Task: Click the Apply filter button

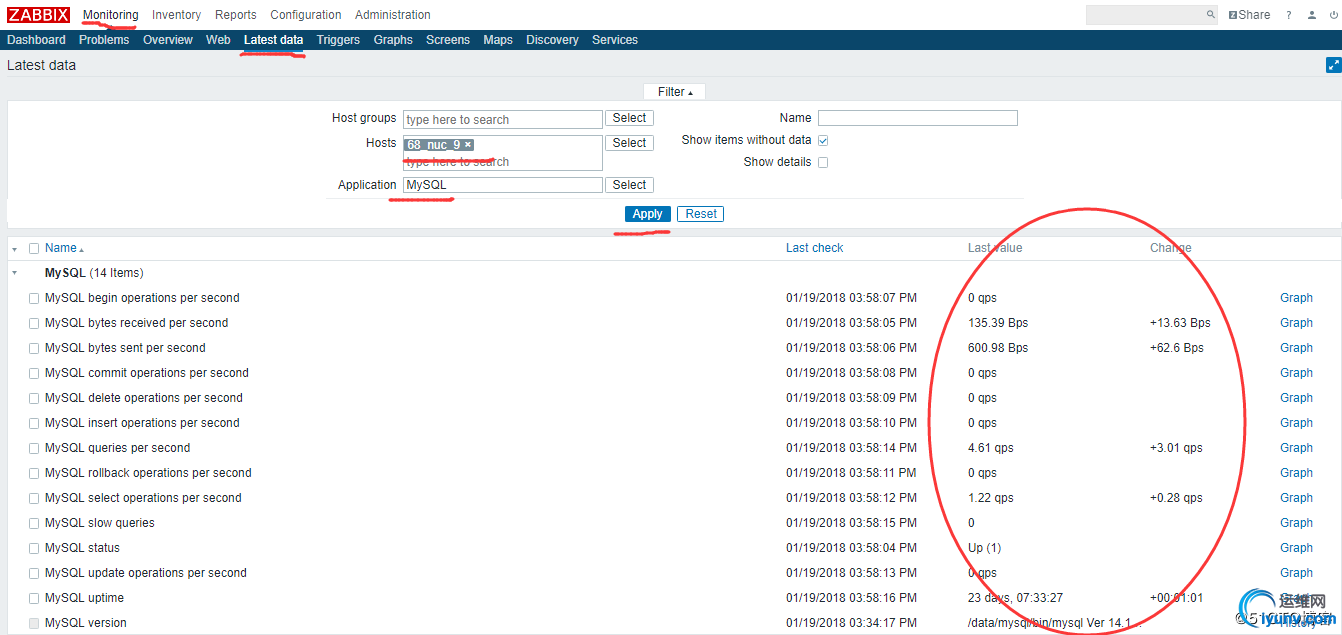Action: coord(648,214)
